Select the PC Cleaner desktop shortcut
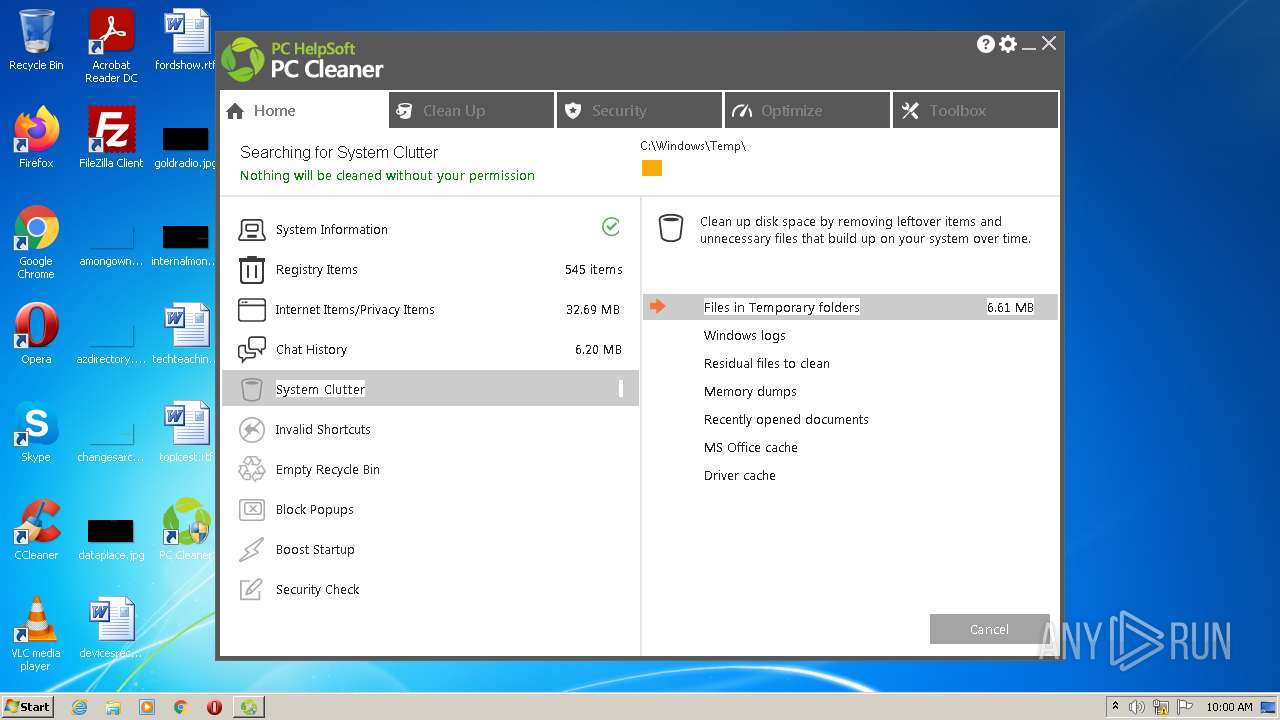1280x720 pixels. [x=186, y=529]
